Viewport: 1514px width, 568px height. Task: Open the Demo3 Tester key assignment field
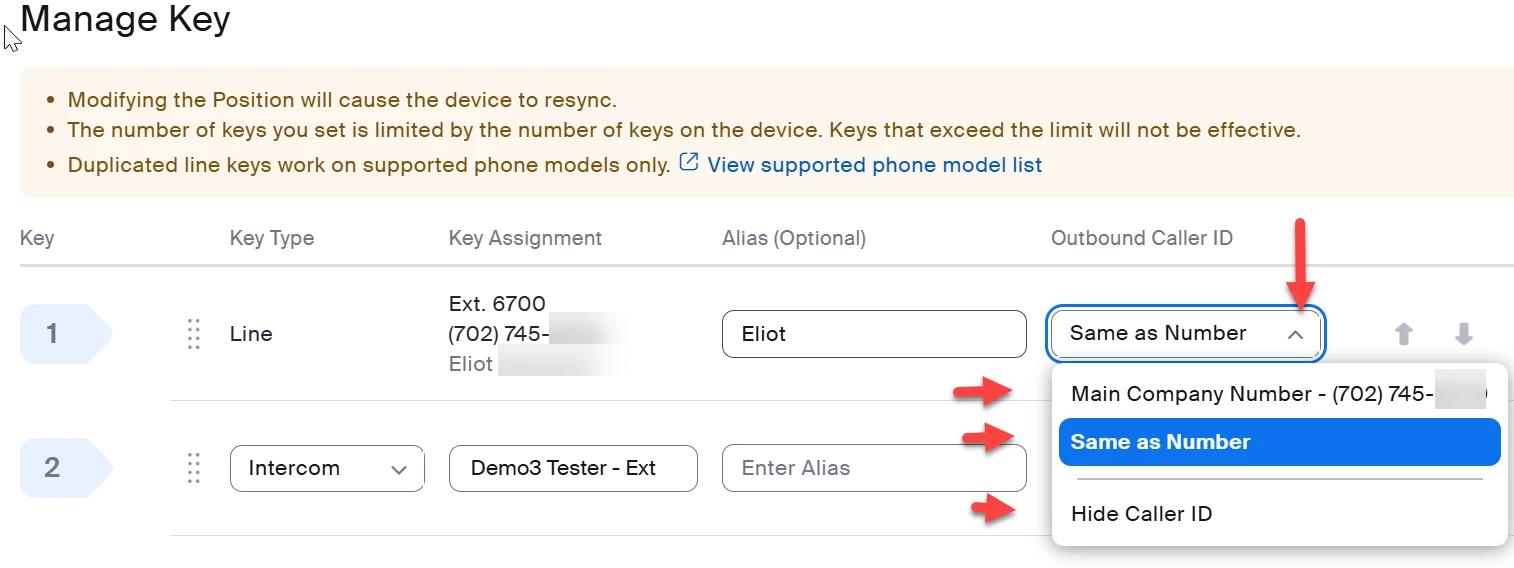point(573,468)
